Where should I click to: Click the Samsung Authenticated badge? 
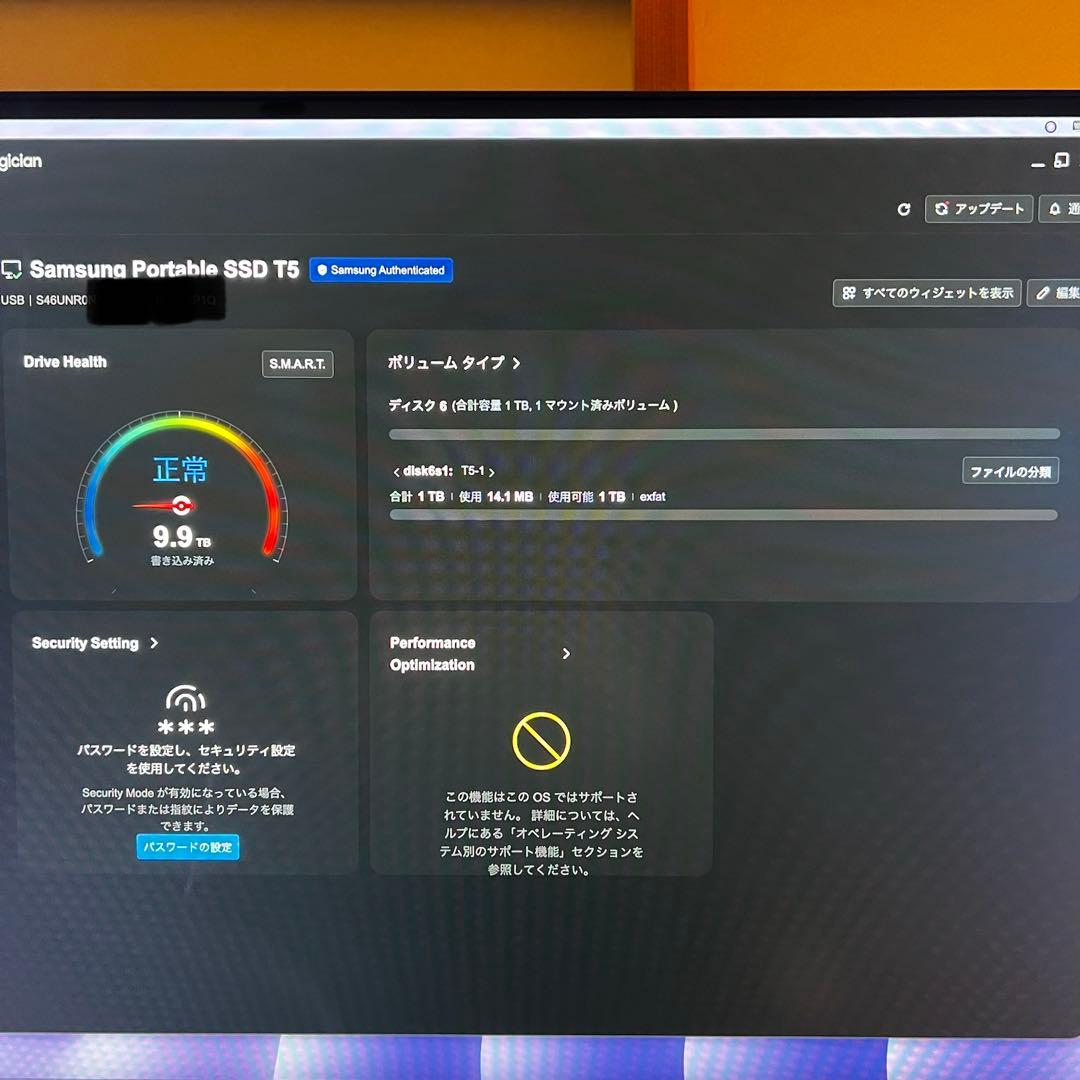pos(381,270)
